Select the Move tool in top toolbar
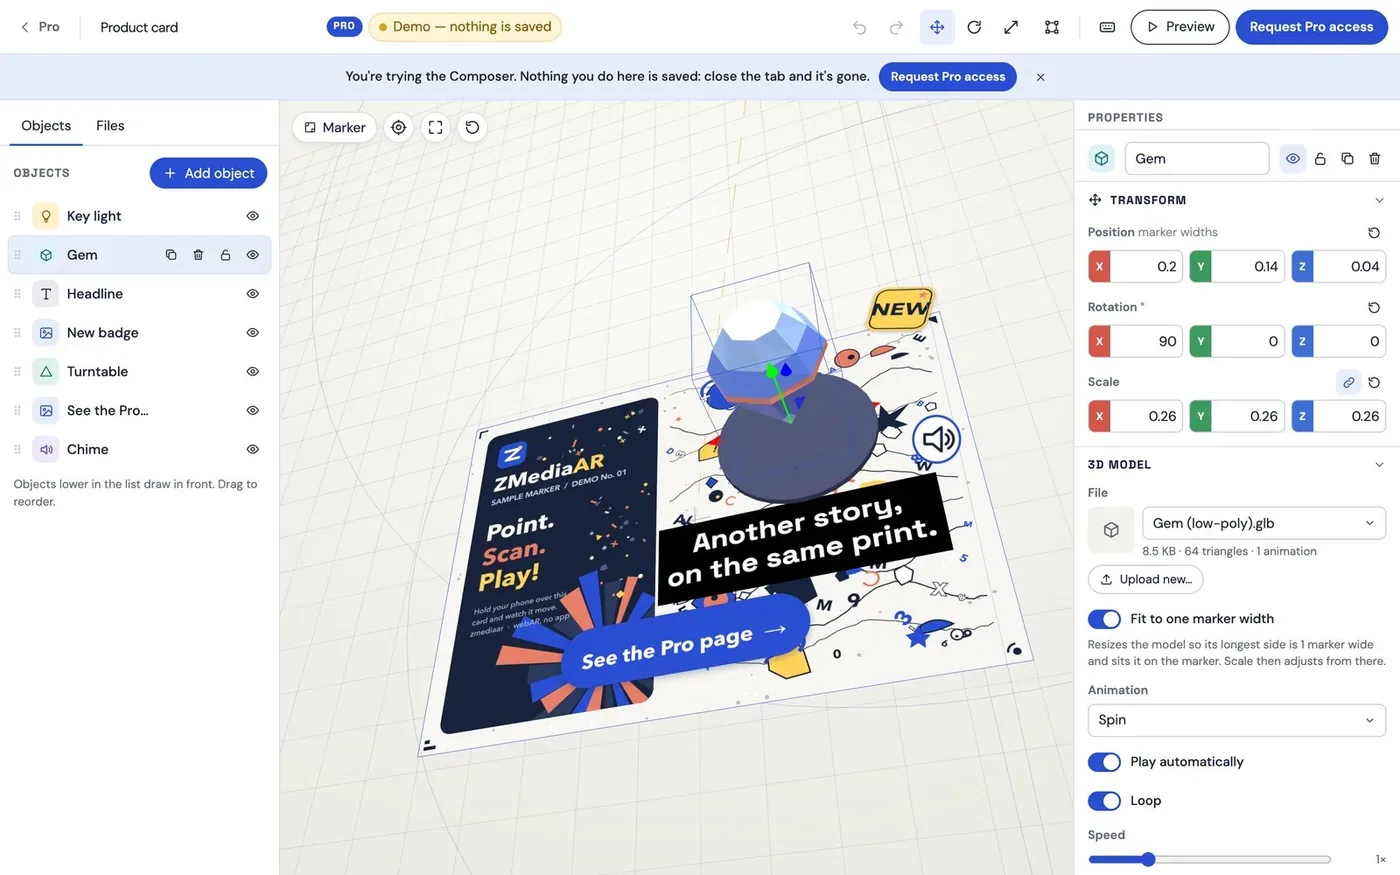Viewport: 1400px width, 875px height. 937,27
